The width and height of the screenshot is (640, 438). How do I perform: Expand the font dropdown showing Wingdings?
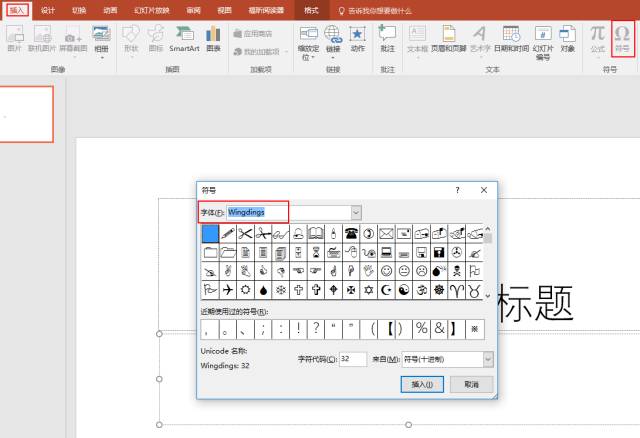[356, 212]
